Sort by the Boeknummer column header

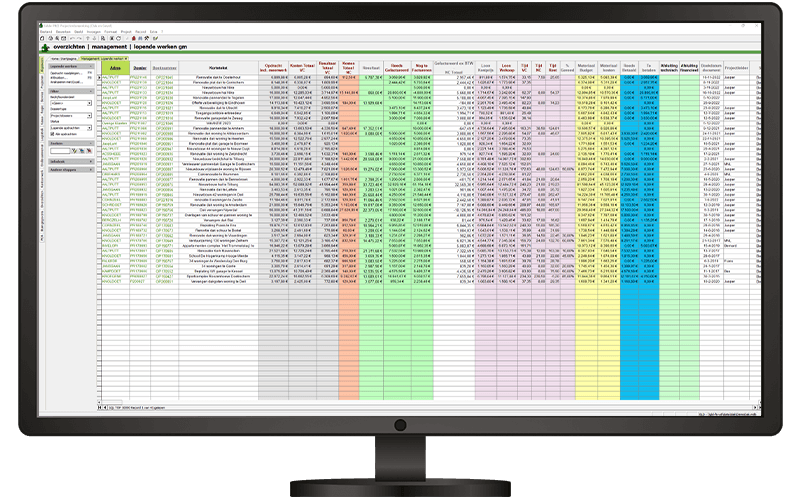coord(164,68)
